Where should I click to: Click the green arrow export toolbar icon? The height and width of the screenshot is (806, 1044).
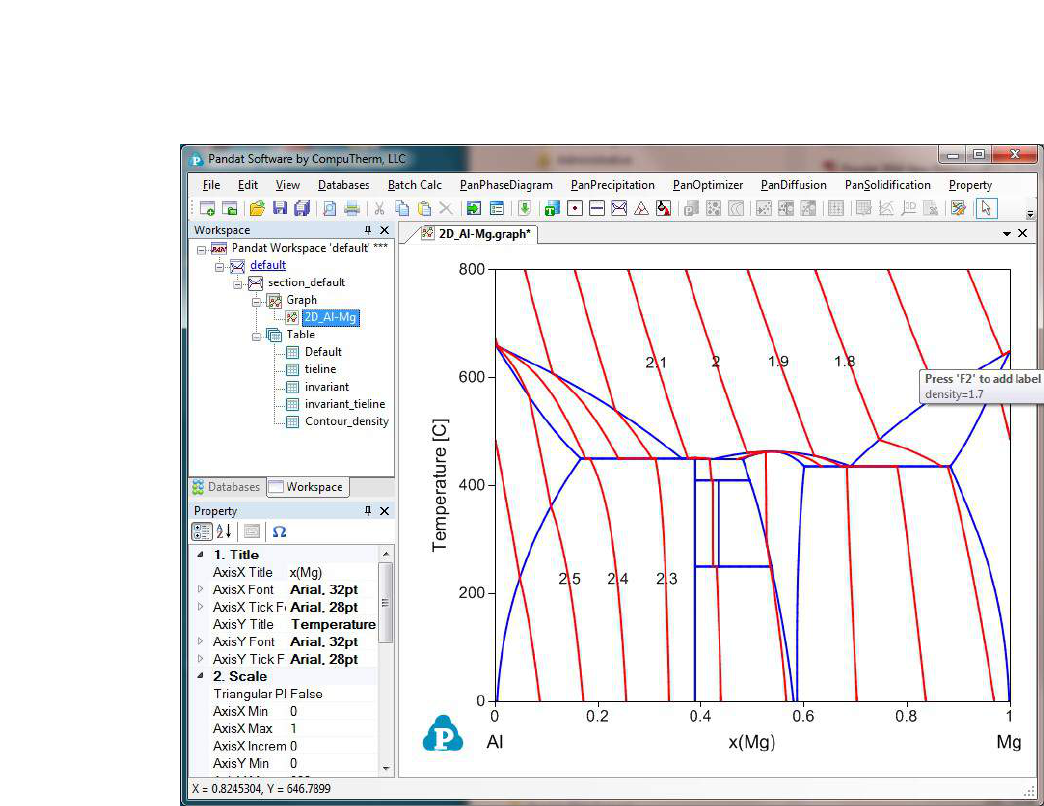click(473, 208)
